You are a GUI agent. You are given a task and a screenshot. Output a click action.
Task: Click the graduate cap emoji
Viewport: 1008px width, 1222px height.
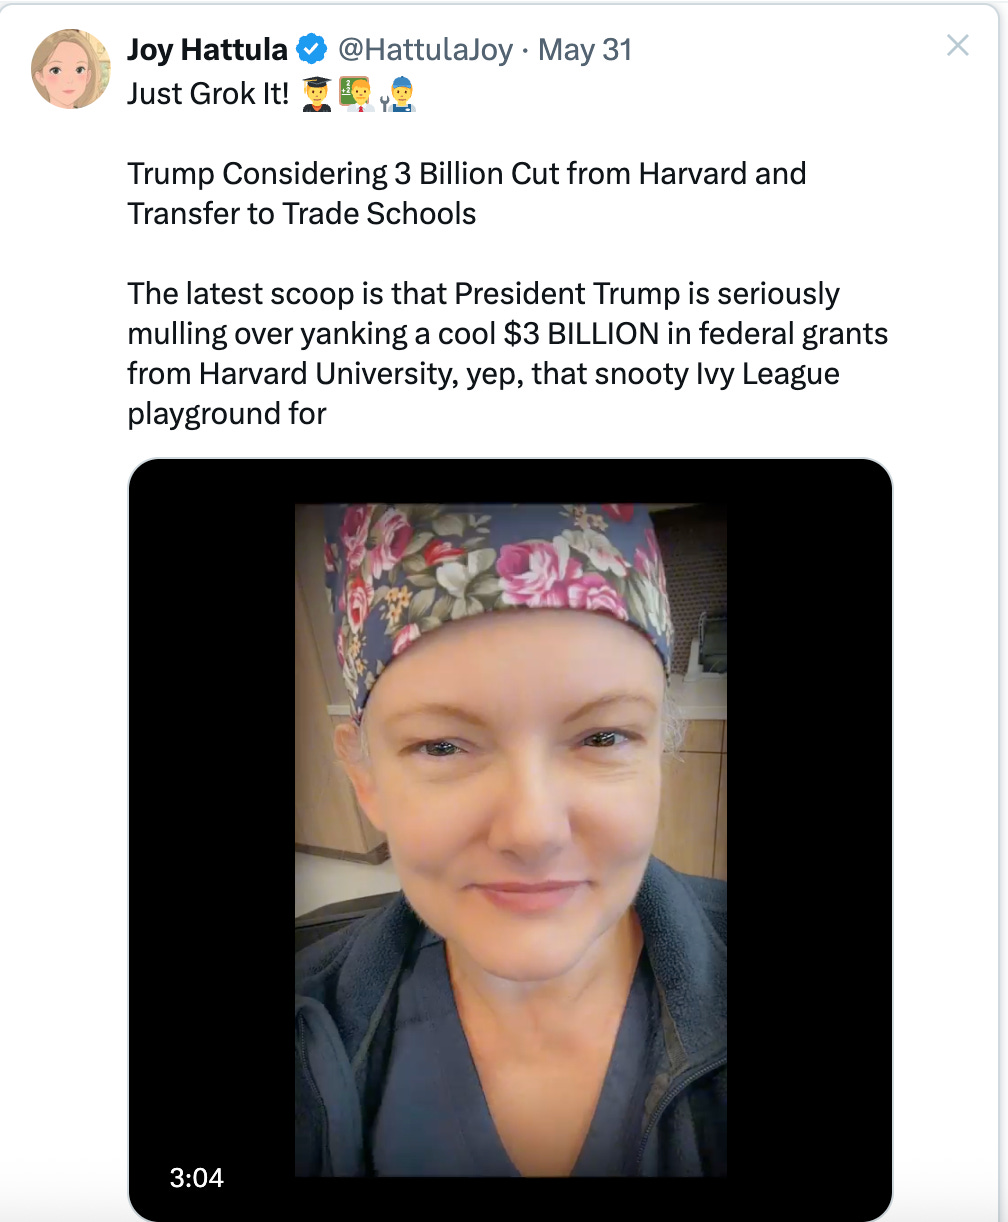click(317, 95)
